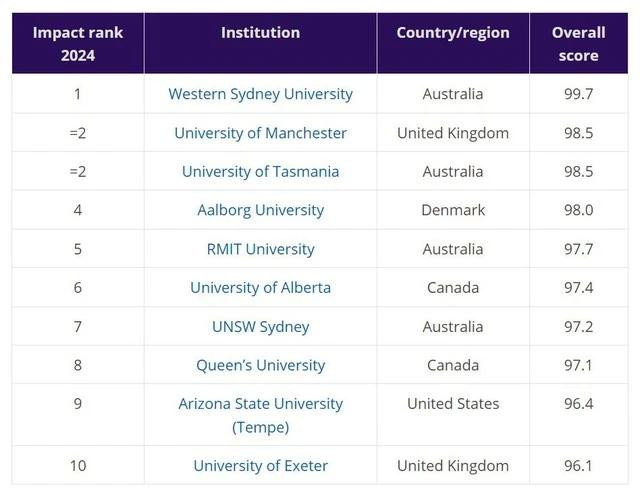Click the 96.1 score cell
This screenshot has height=496, width=640.
coord(578,466)
